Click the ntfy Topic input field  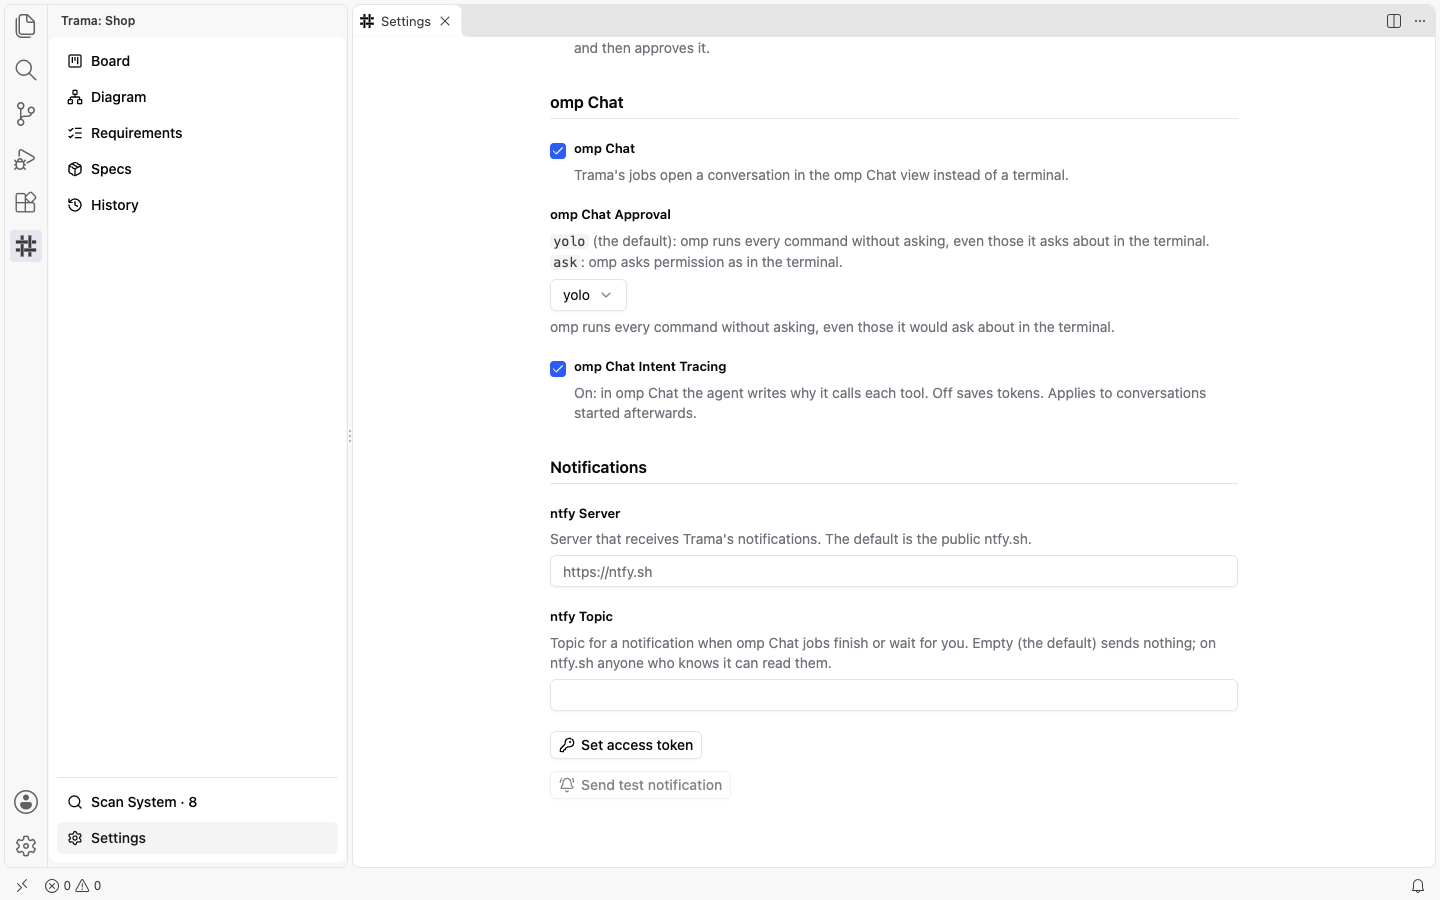pos(894,695)
